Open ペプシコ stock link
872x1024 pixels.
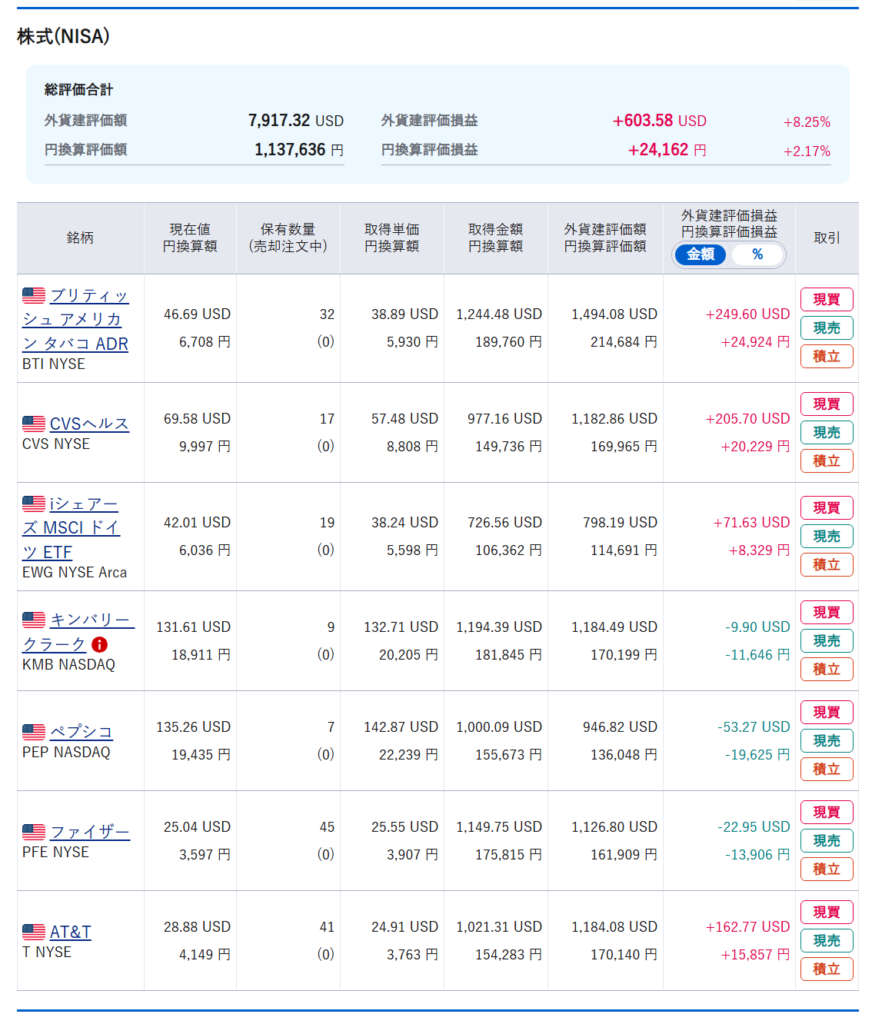pos(82,732)
